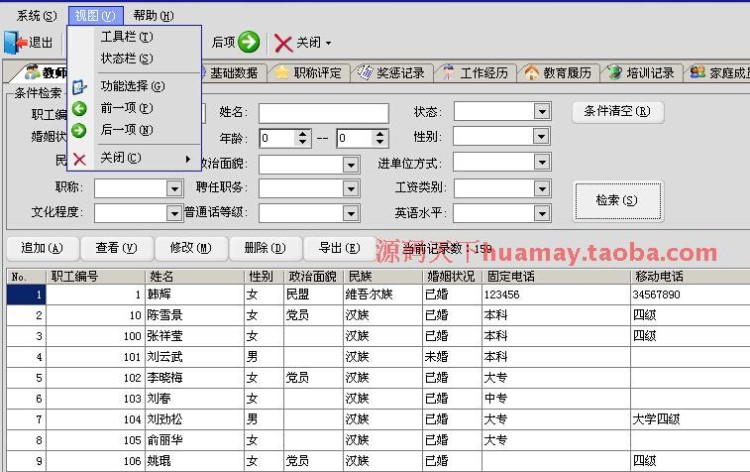Click the 姓名 column header
750x472 pixels.
pos(195,276)
